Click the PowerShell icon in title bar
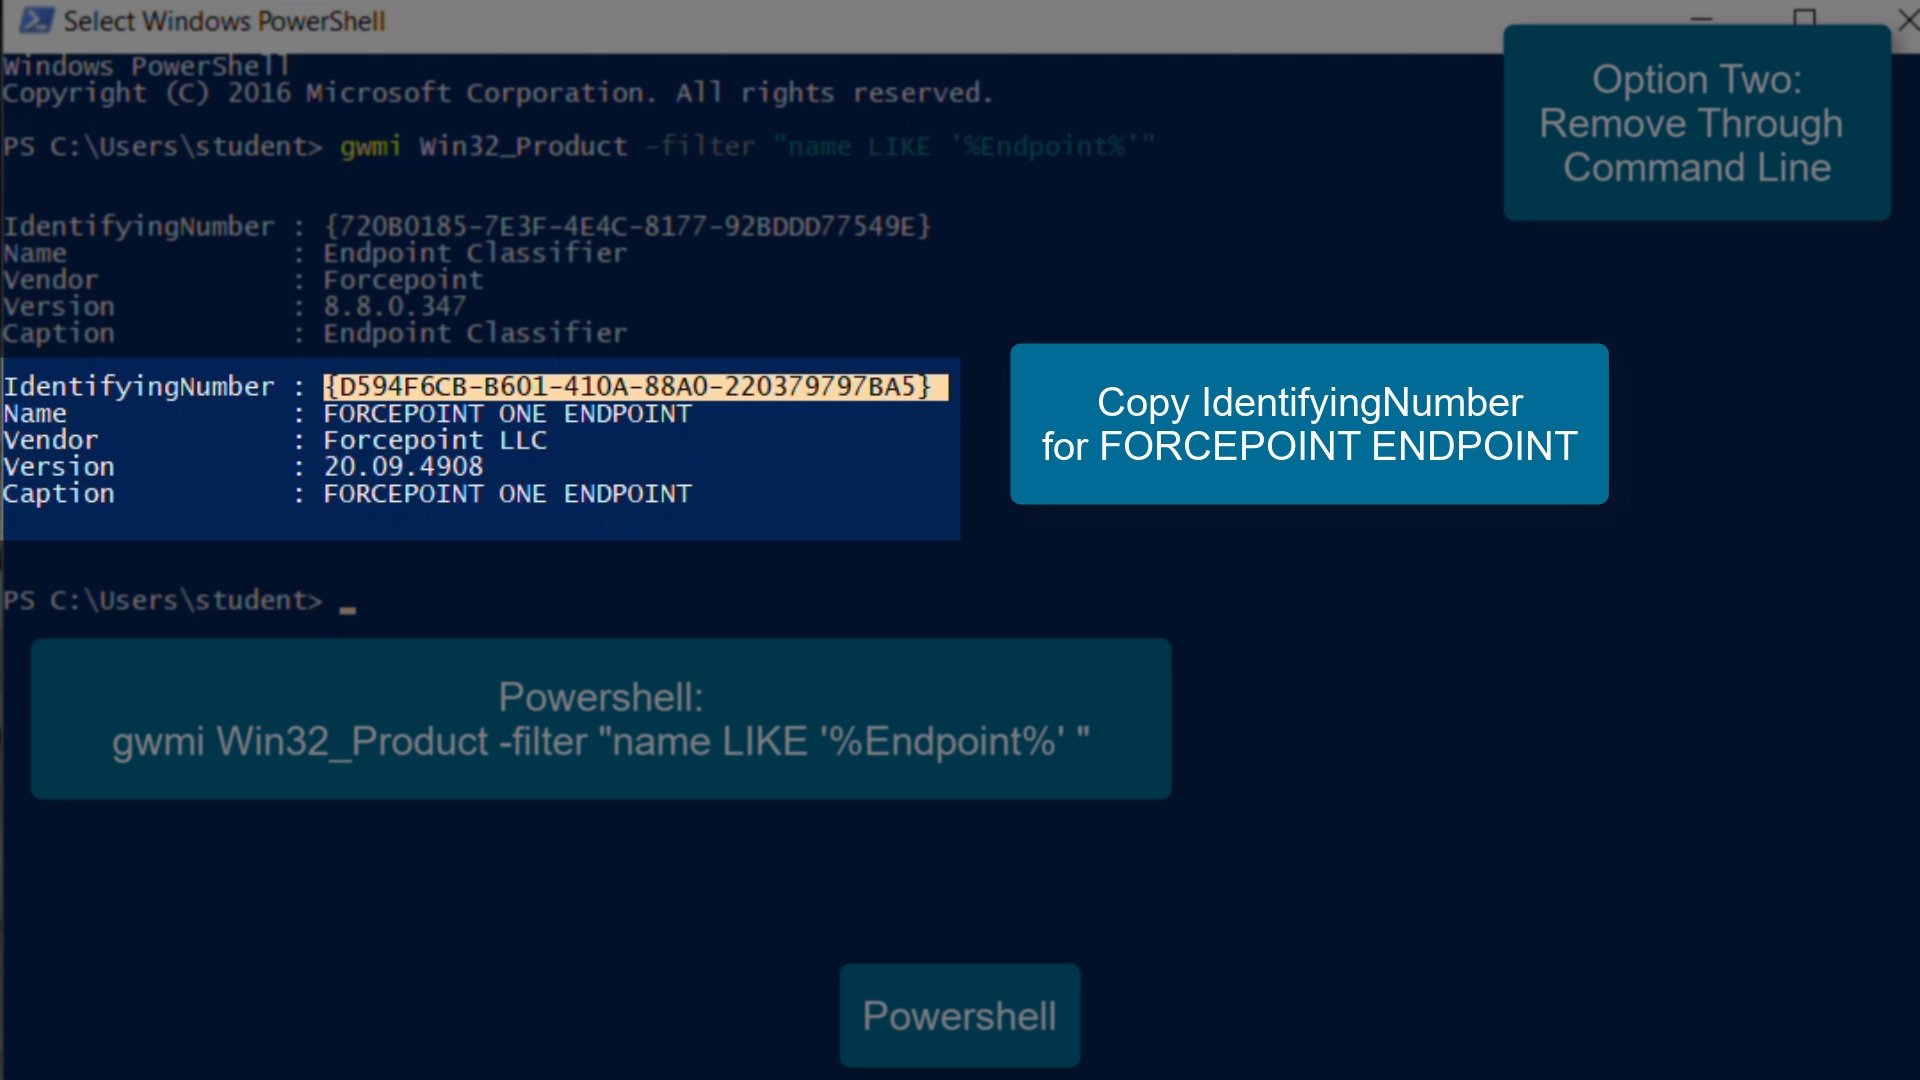1920x1080 pixels. pos(36,20)
